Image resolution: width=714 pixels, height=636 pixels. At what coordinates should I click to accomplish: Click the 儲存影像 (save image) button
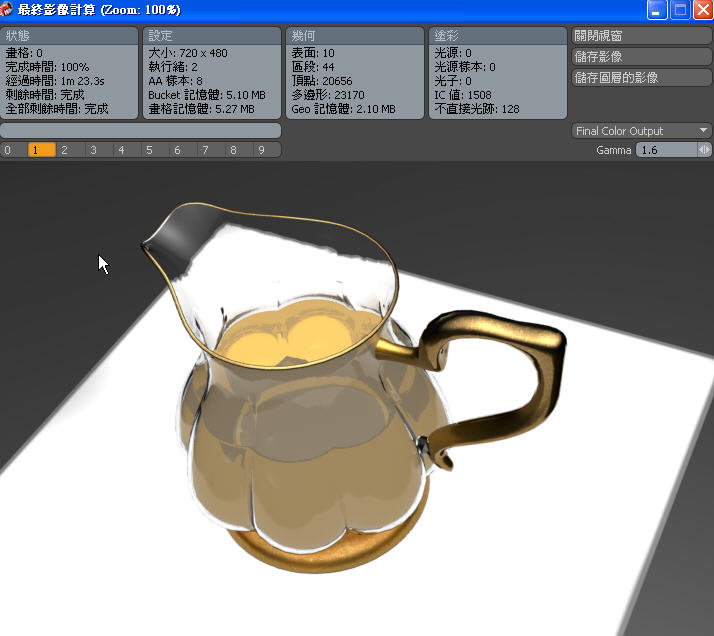pyautogui.click(x=641, y=56)
